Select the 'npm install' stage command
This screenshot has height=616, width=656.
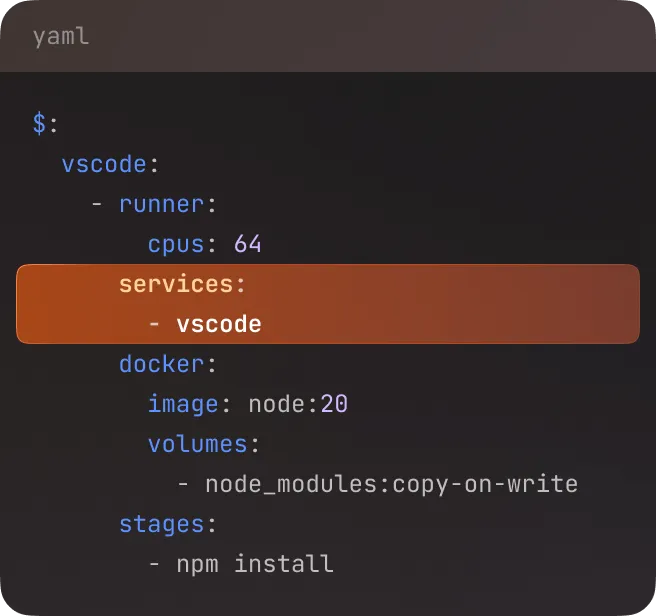click(x=255, y=564)
